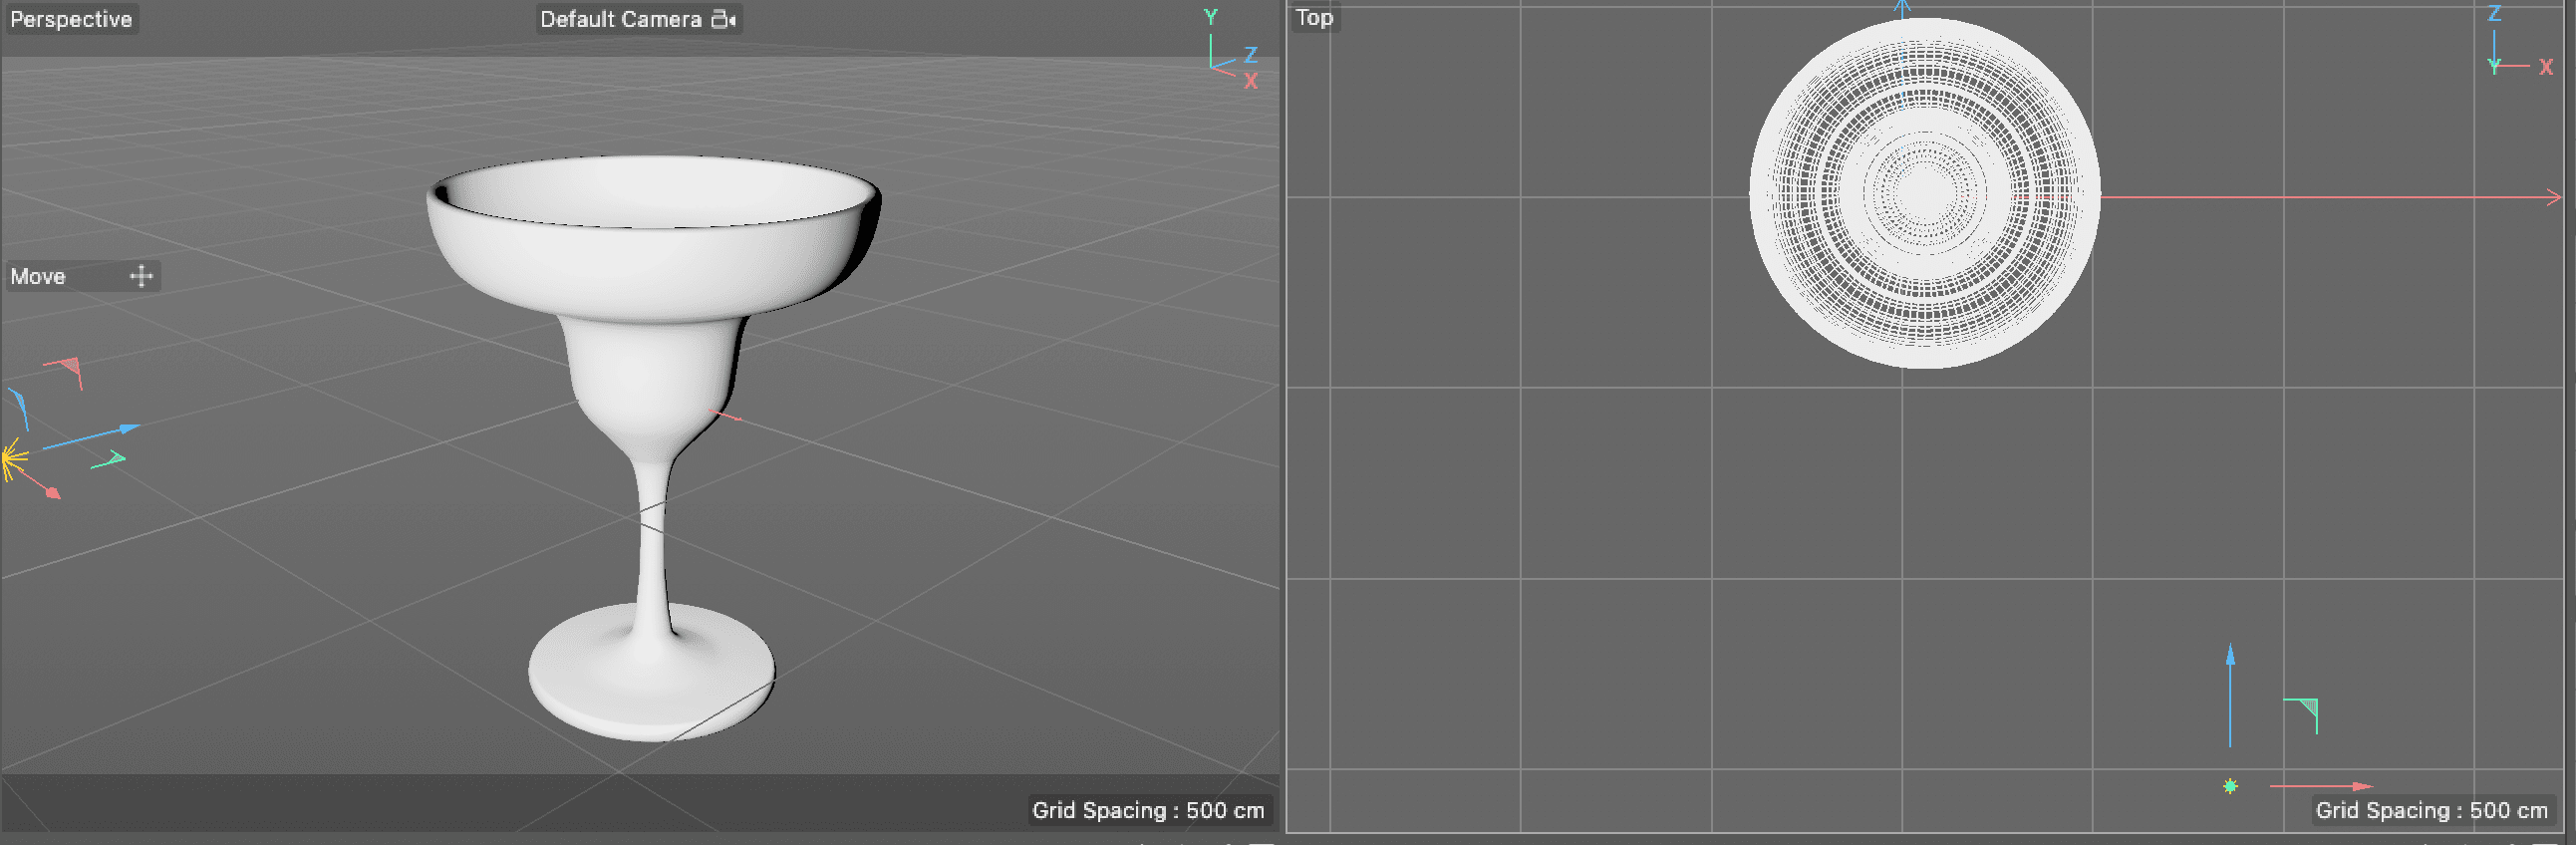Click the camera icon beside Default Camera
Viewport: 2576px width, 845px height.
click(x=723, y=19)
